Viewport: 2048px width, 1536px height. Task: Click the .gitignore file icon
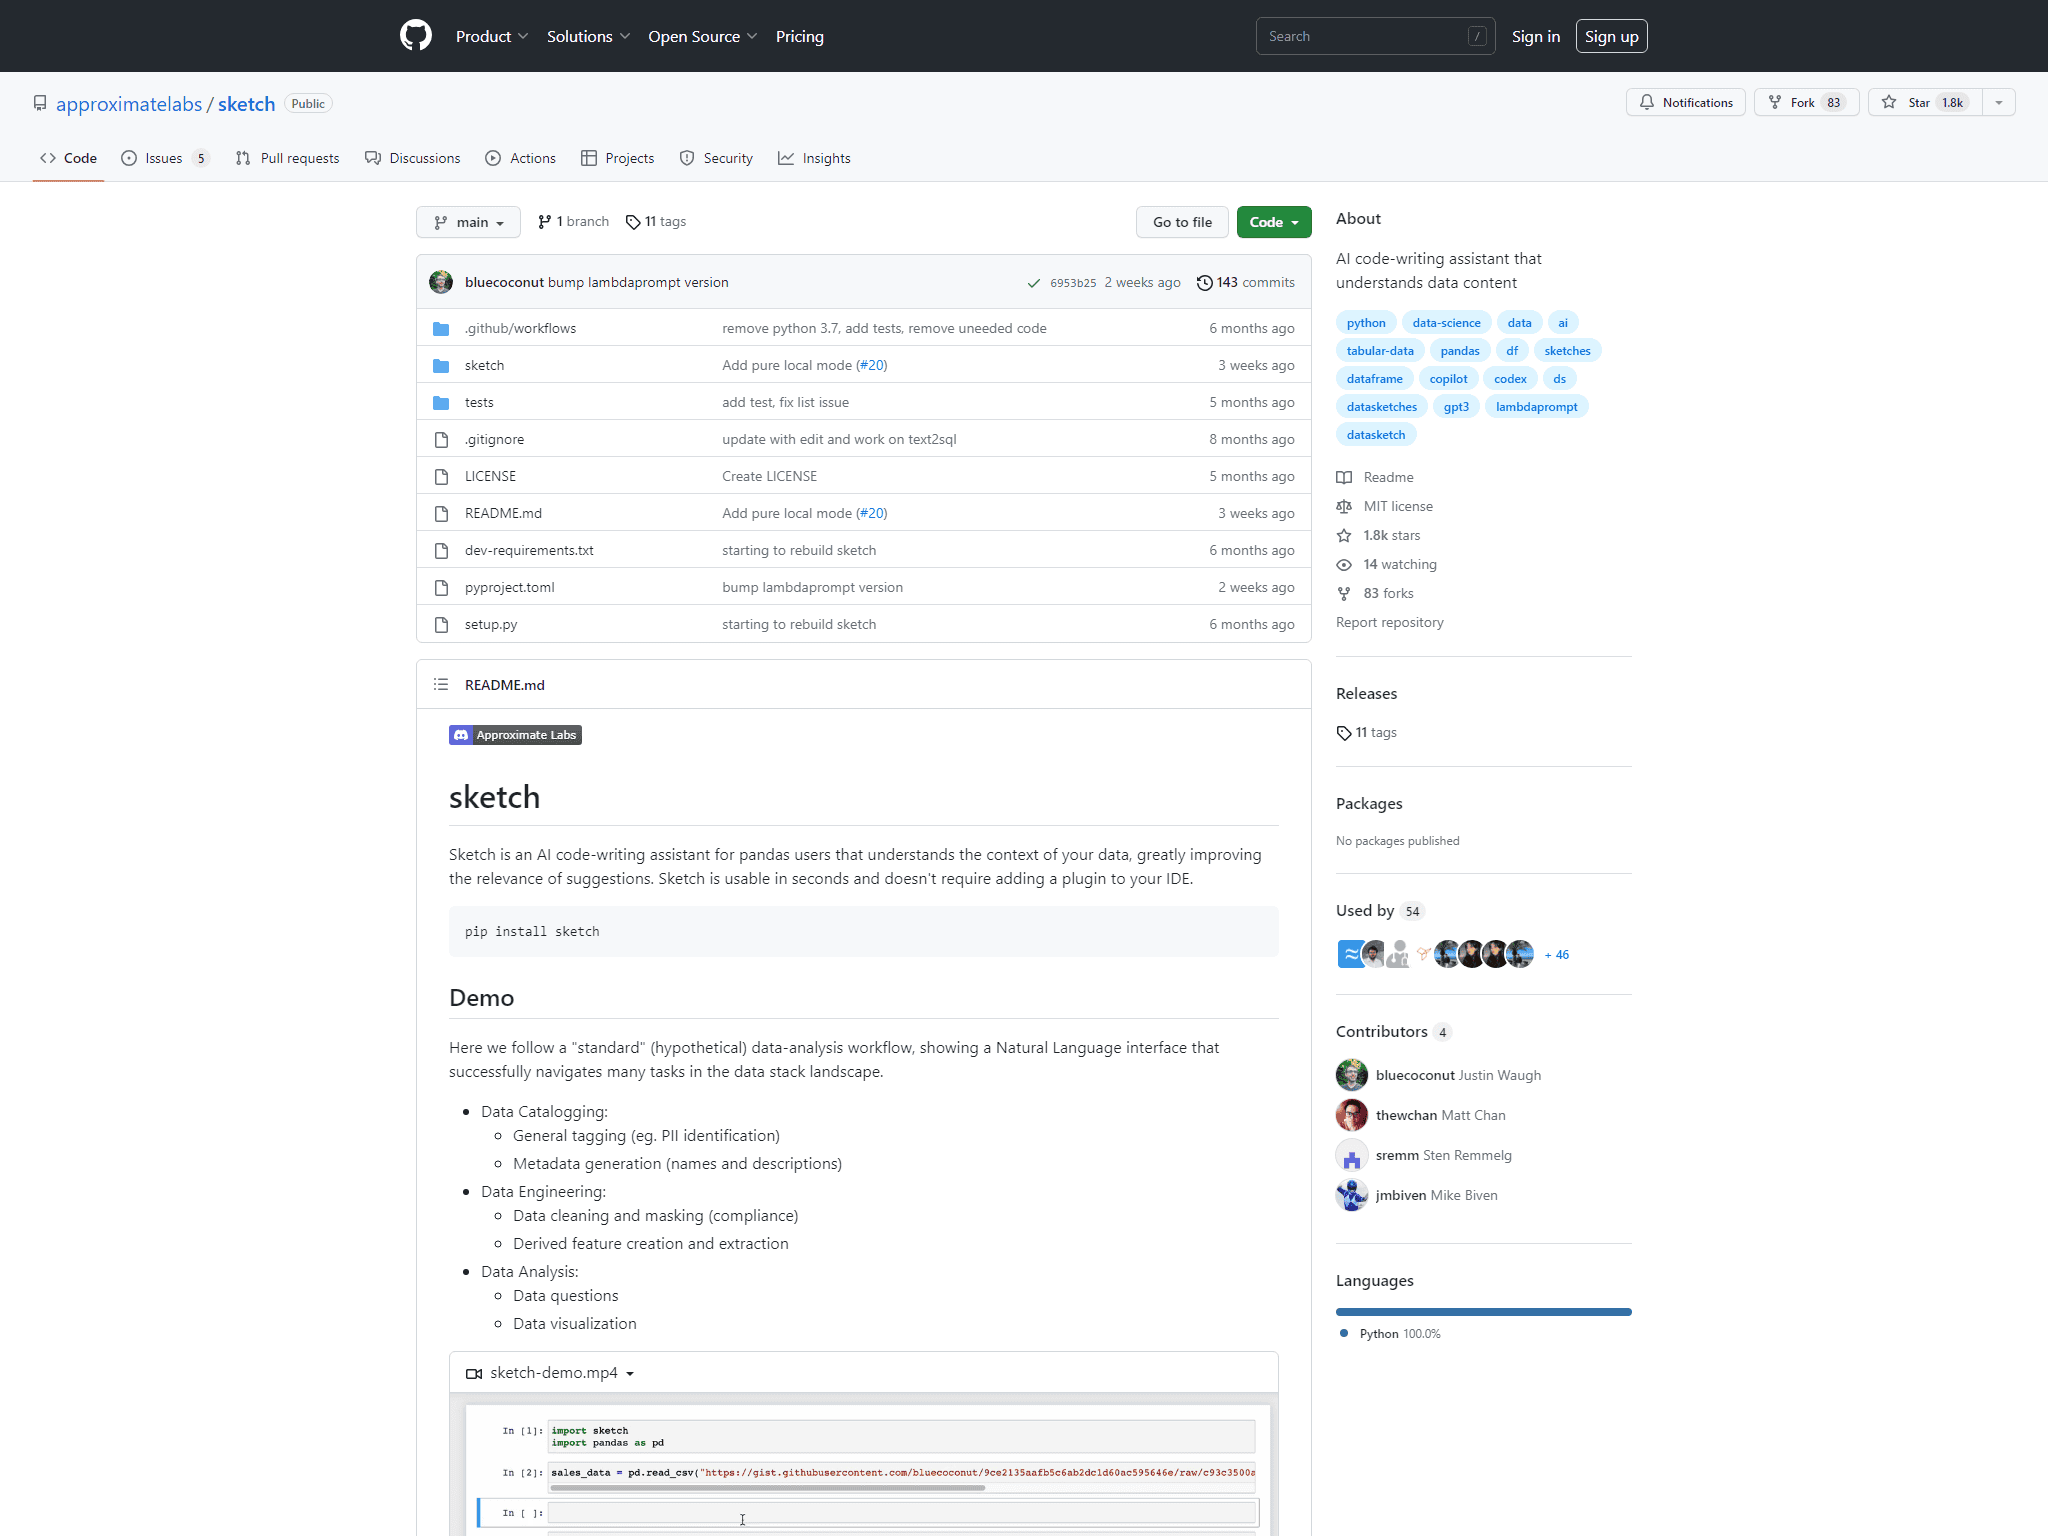click(x=441, y=440)
